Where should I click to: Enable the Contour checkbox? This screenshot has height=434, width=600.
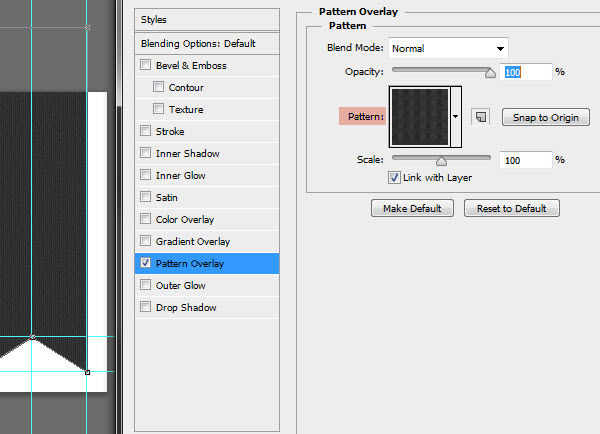click(x=158, y=86)
